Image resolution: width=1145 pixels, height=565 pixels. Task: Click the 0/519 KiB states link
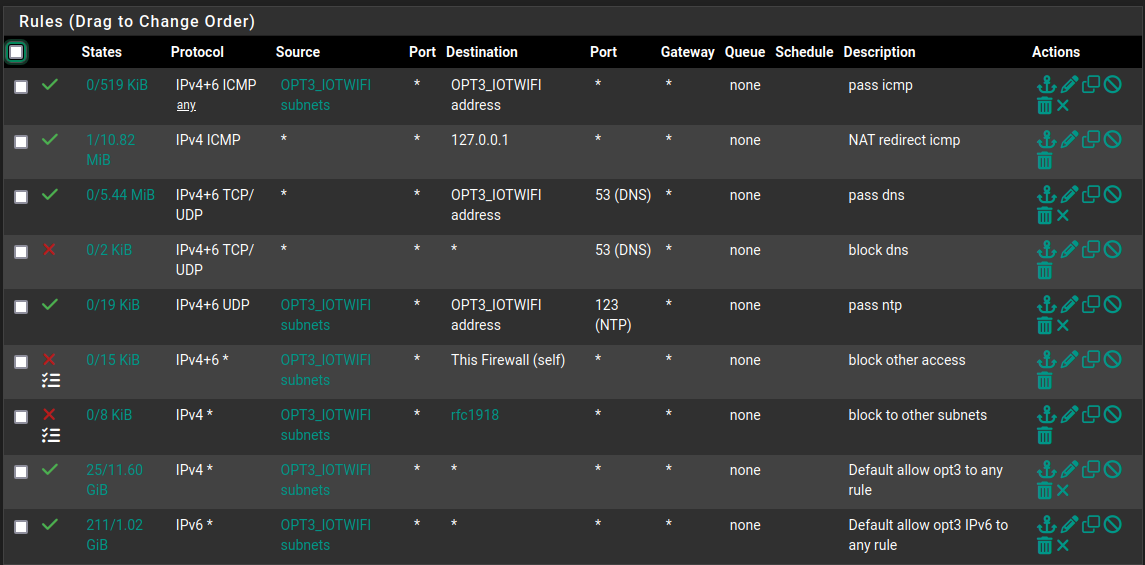coord(117,85)
